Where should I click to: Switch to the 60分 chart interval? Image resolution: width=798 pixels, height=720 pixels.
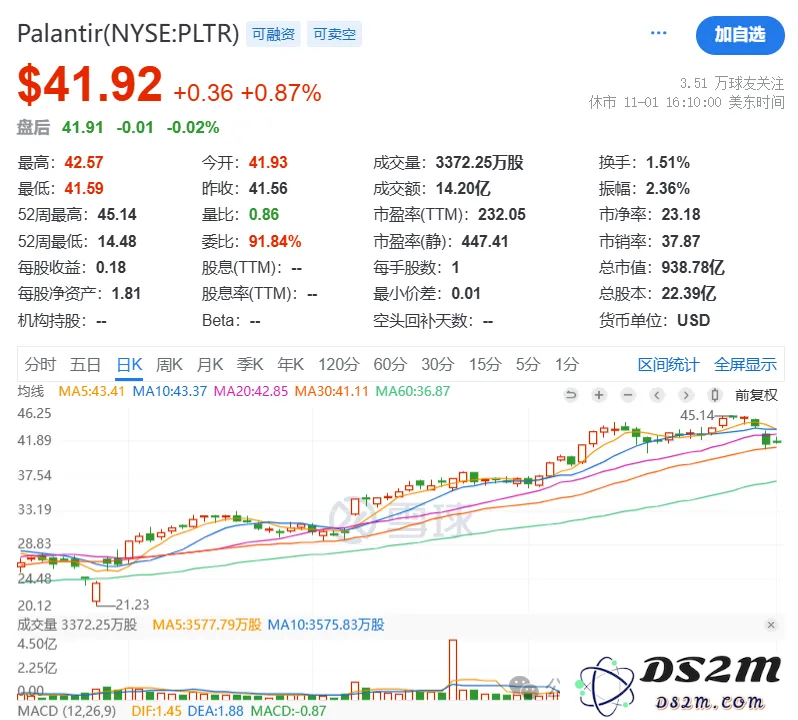click(390, 364)
